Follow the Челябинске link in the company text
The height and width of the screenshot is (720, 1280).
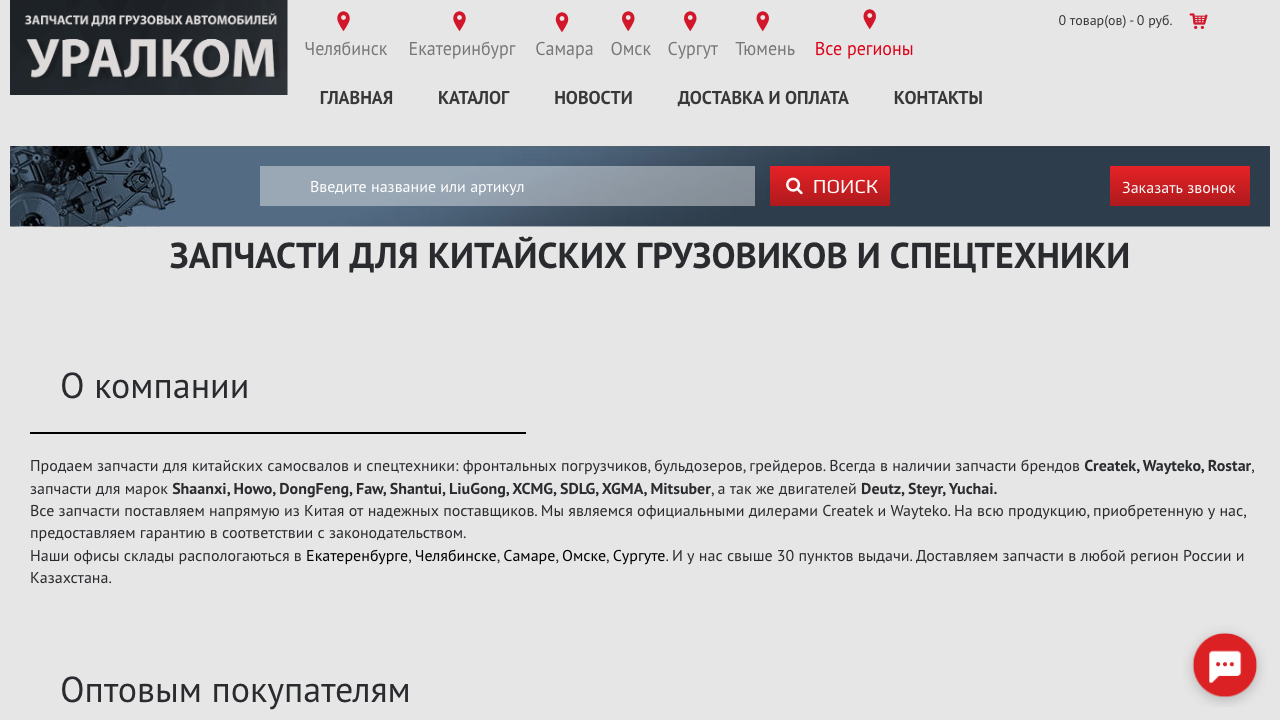455,556
